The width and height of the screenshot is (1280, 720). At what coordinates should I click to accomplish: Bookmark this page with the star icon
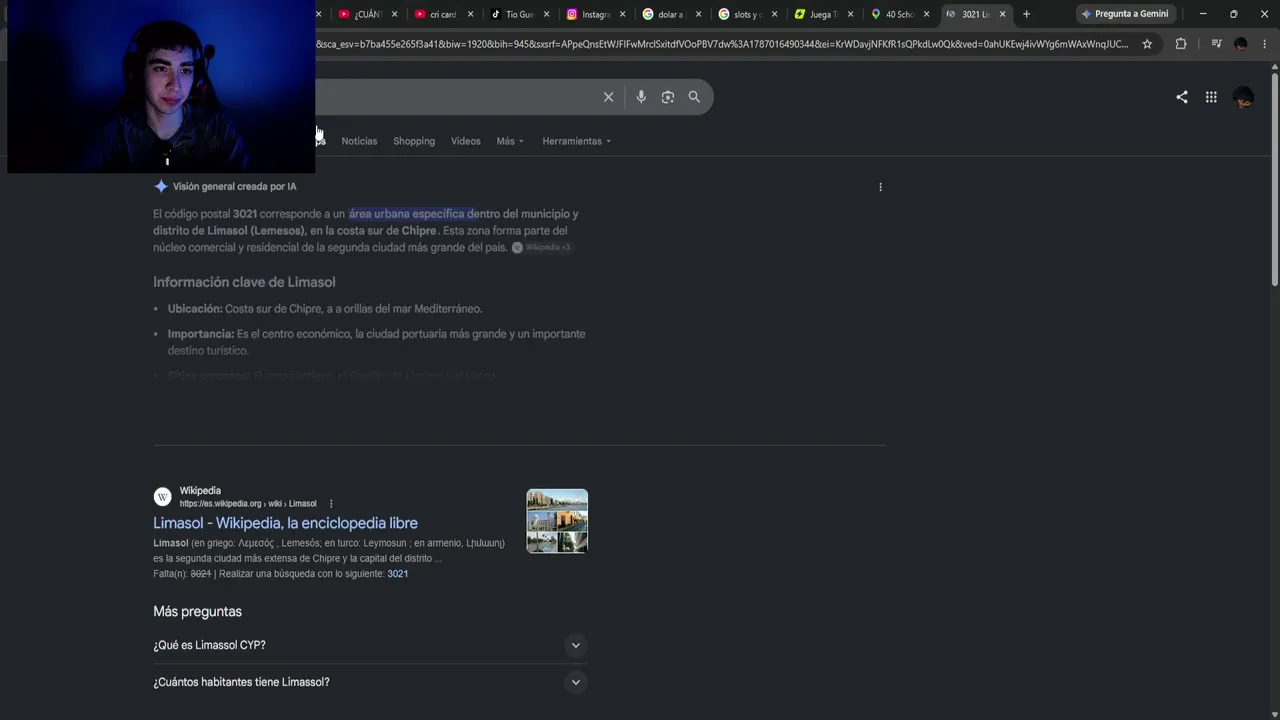pos(1147,44)
